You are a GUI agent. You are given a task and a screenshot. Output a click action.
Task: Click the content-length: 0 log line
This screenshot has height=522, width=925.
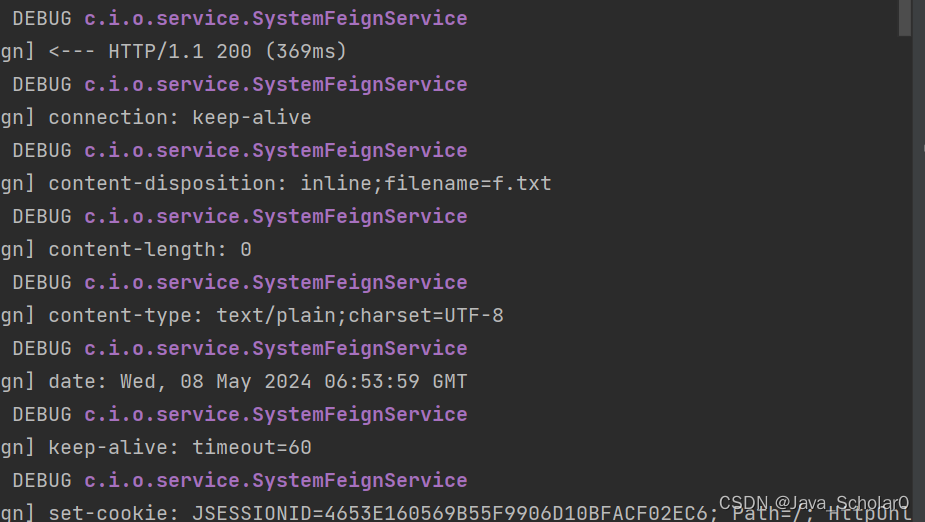point(126,249)
